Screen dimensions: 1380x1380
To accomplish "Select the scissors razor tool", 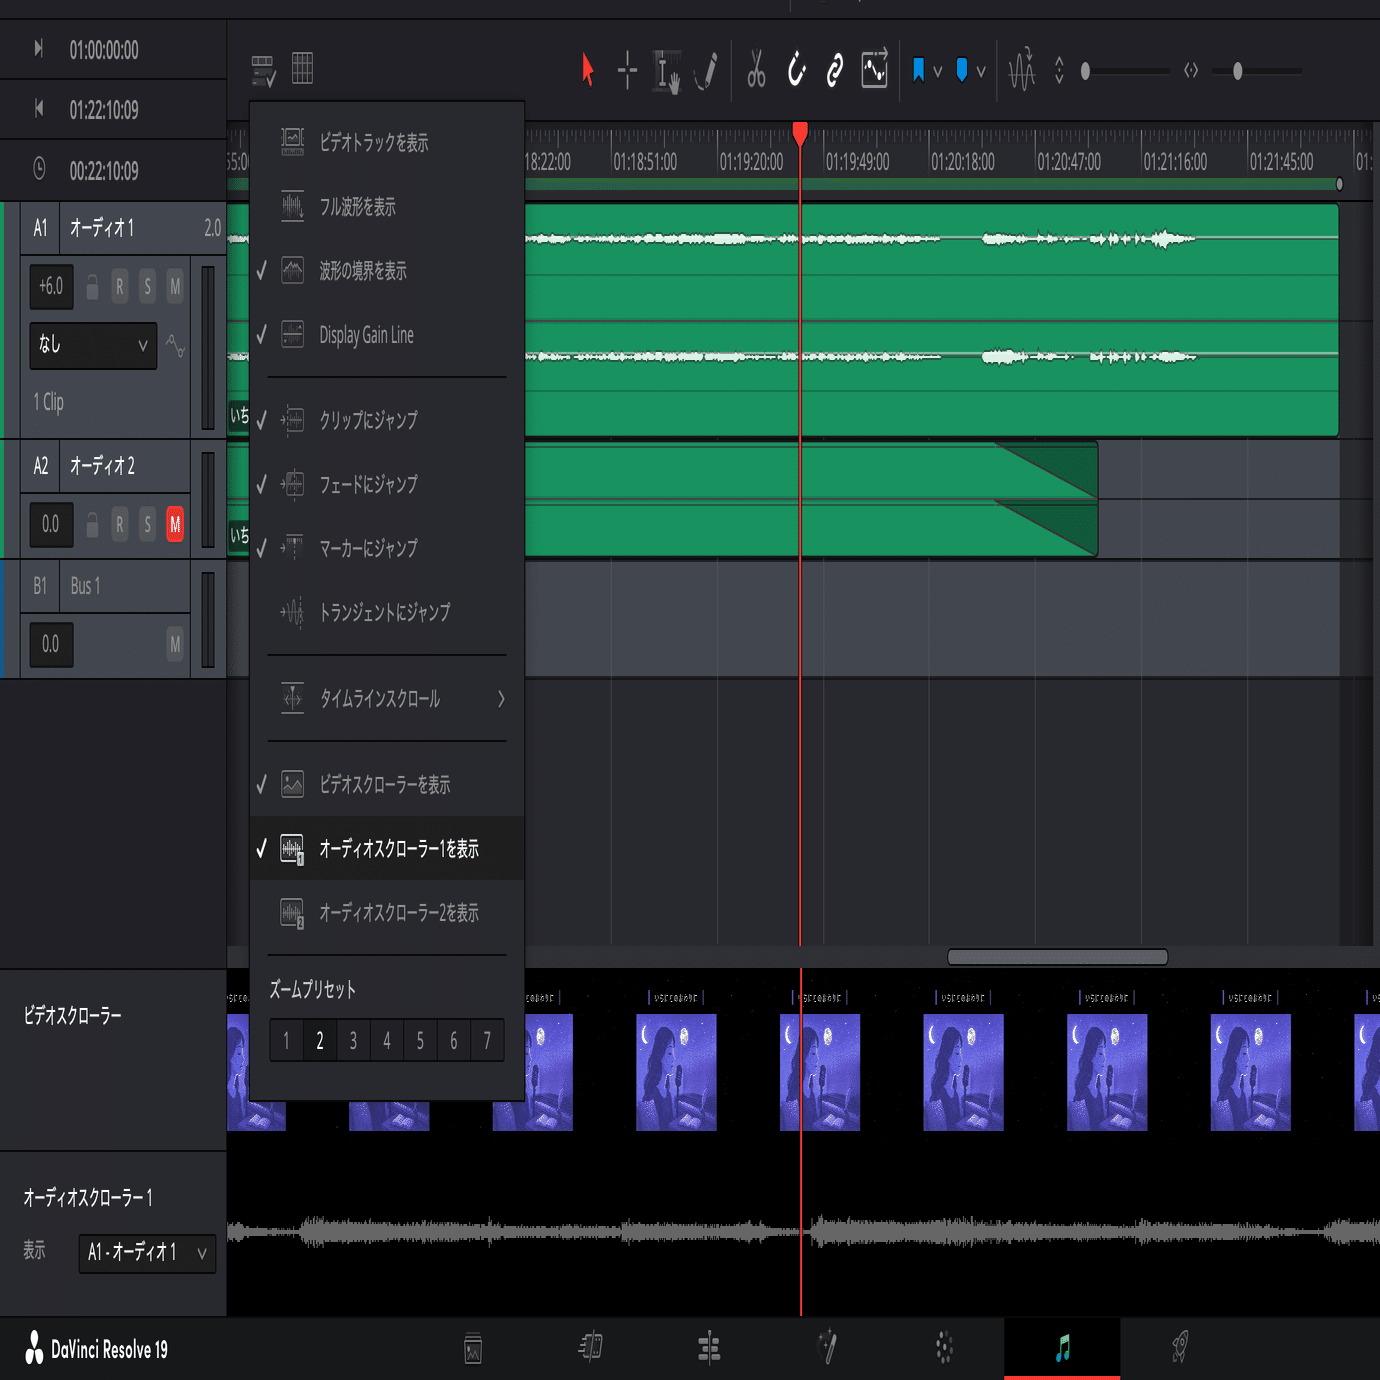I will [x=756, y=70].
